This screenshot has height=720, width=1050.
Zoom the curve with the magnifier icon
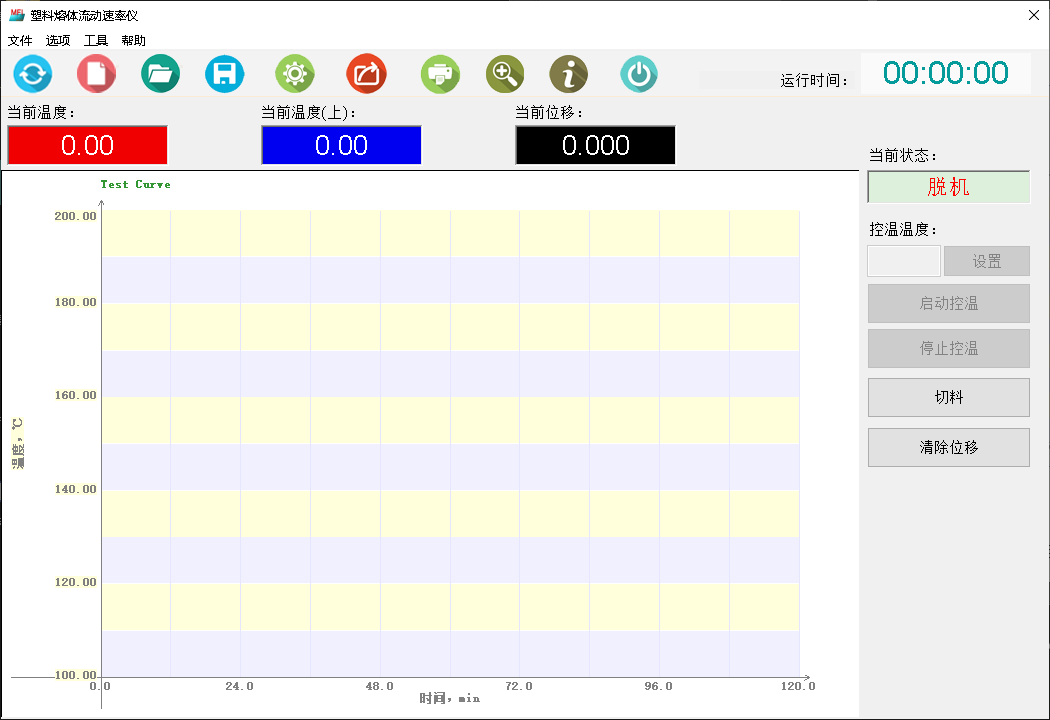click(x=504, y=74)
